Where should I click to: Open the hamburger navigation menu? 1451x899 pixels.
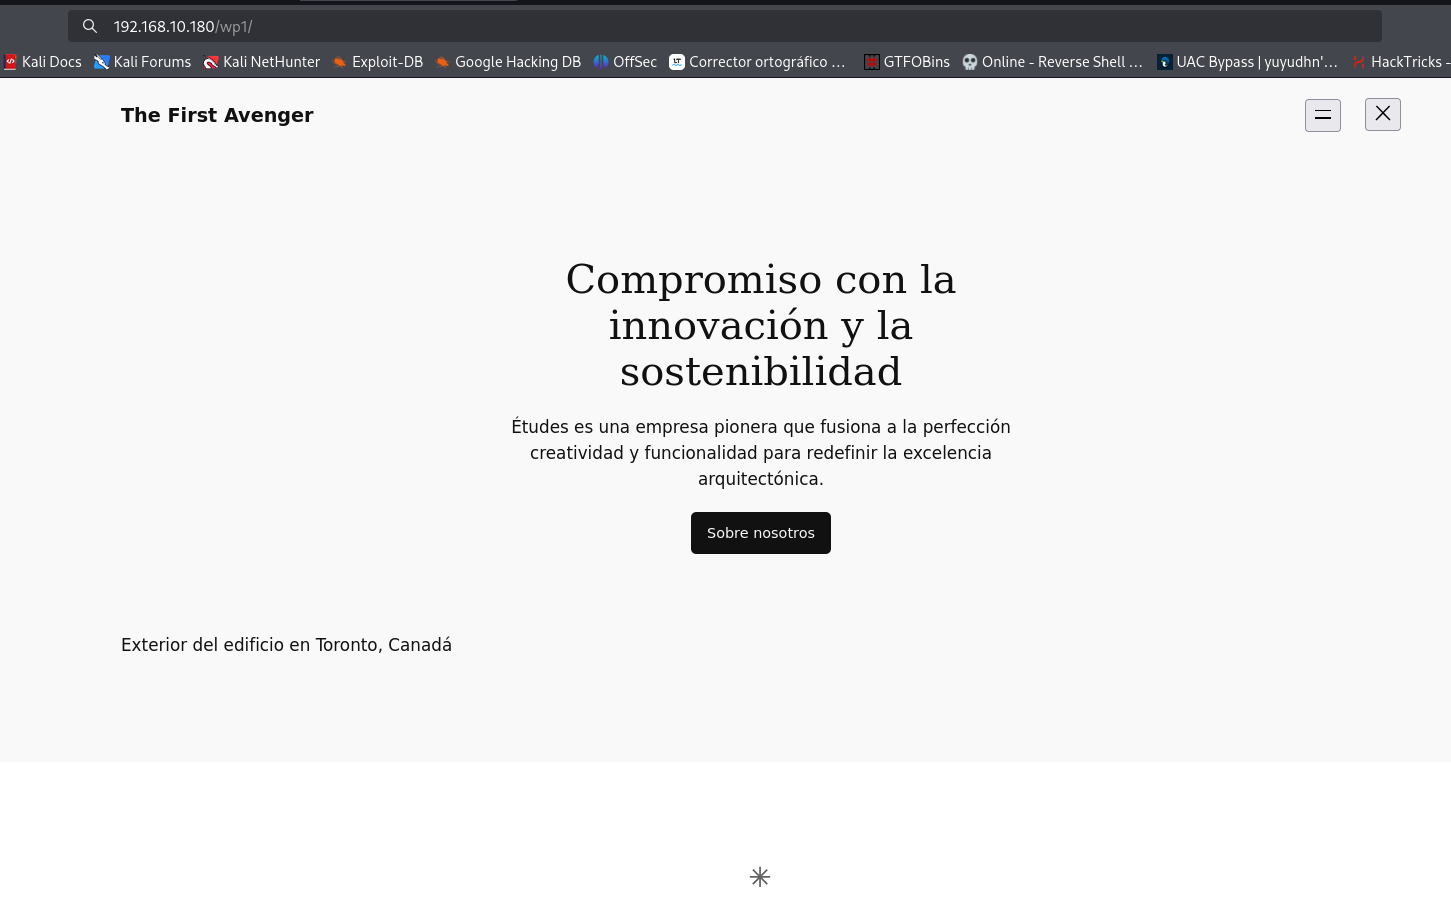pyautogui.click(x=1322, y=115)
